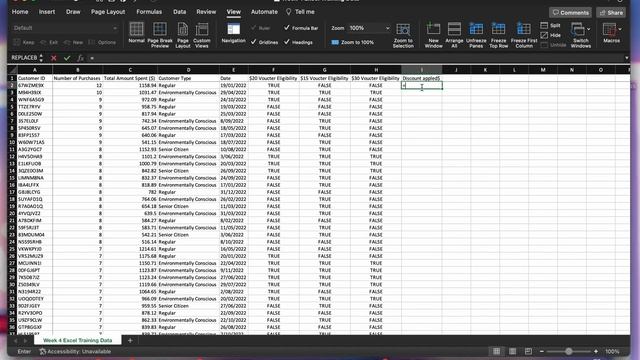Hide the current window

click(x=551, y=35)
